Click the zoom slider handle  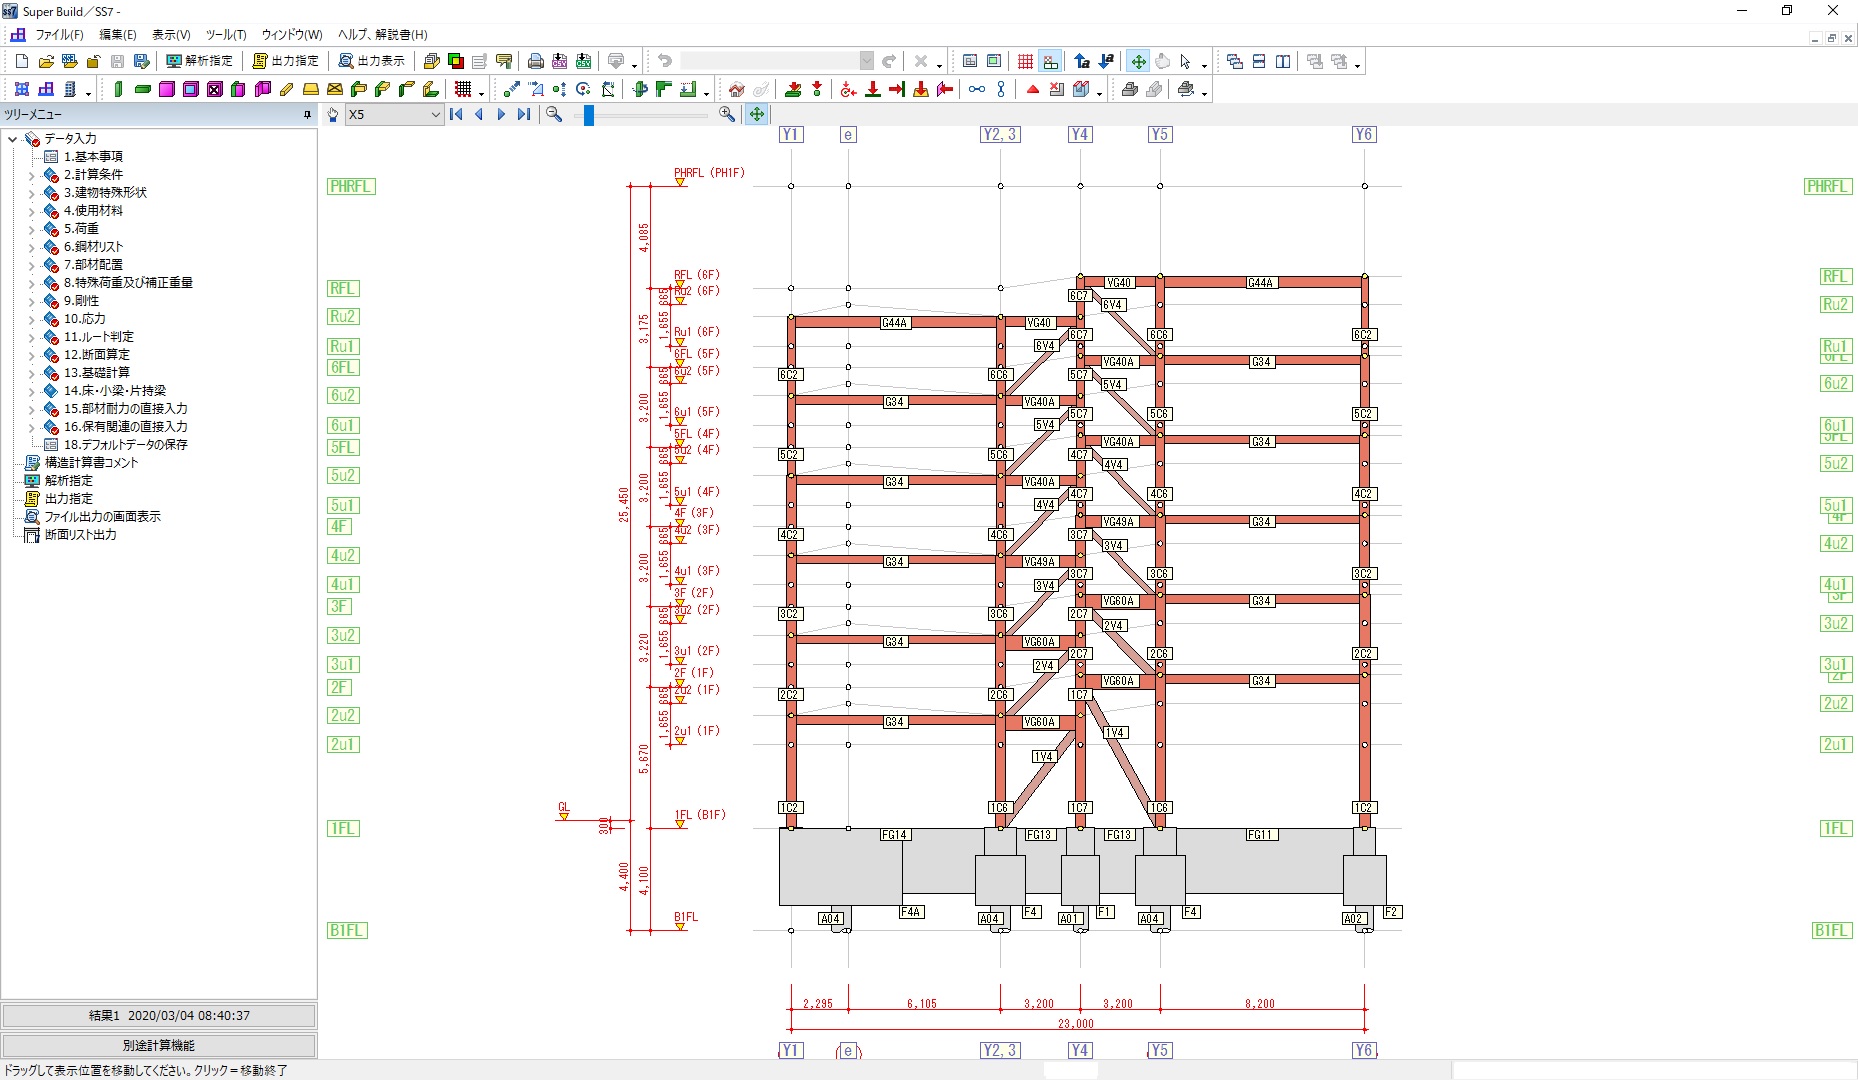tap(589, 116)
